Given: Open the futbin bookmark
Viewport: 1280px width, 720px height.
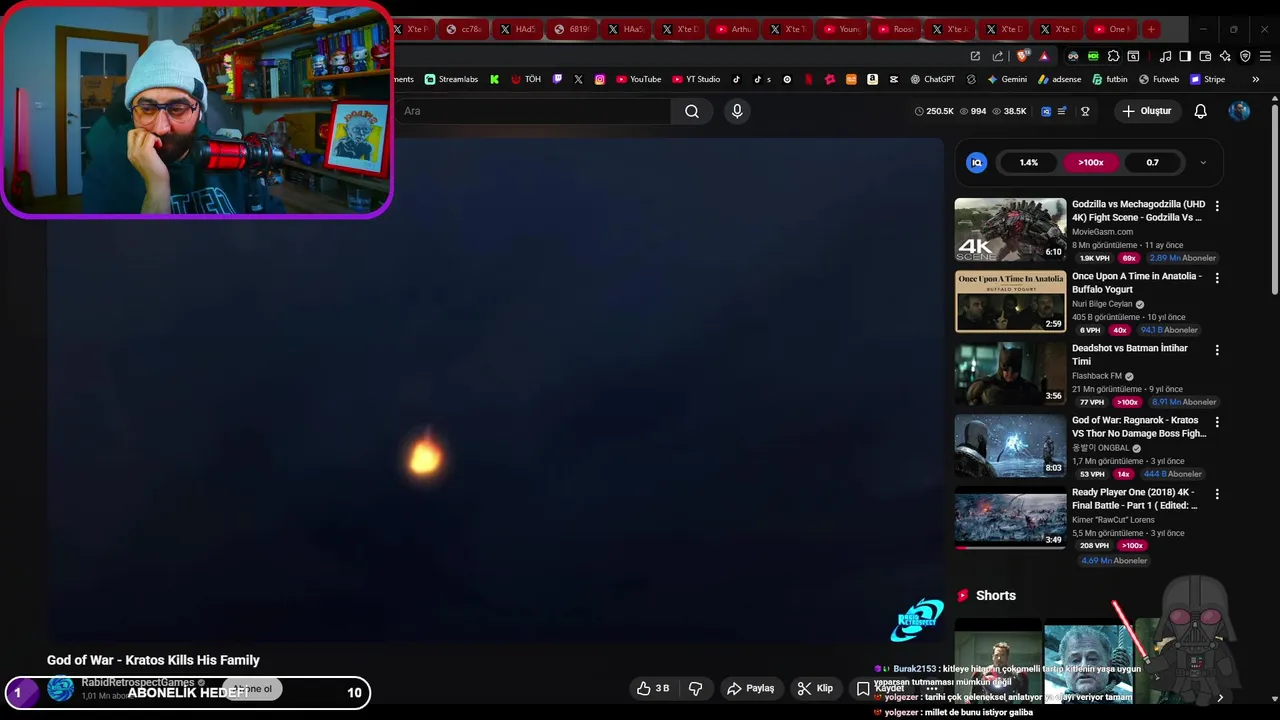Looking at the screenshot, I should tap(1110, 79).
